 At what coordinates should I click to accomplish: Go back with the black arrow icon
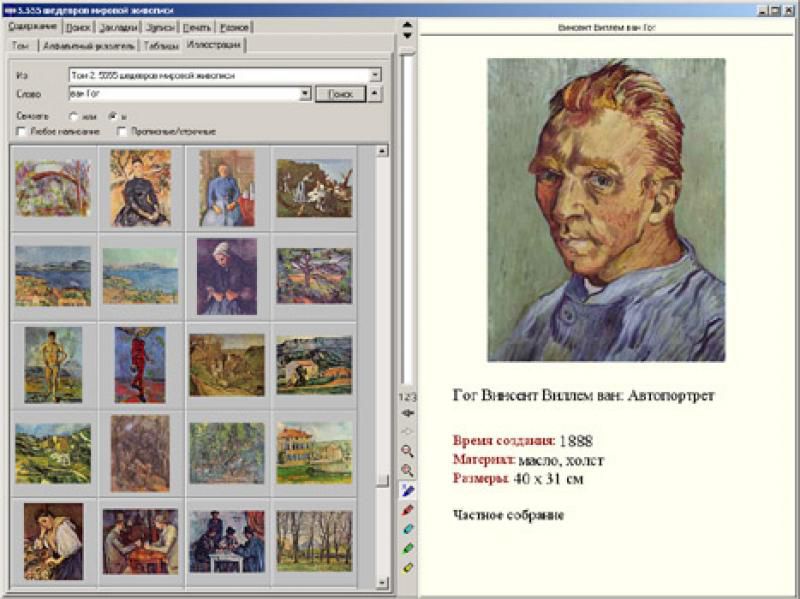click(x=407, y=412)
